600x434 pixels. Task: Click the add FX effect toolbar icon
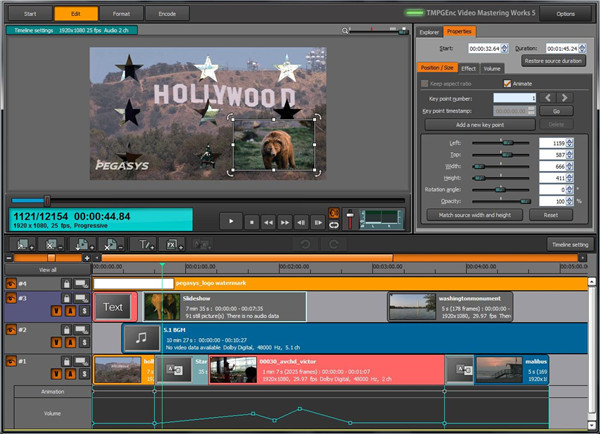pos(172,244)
